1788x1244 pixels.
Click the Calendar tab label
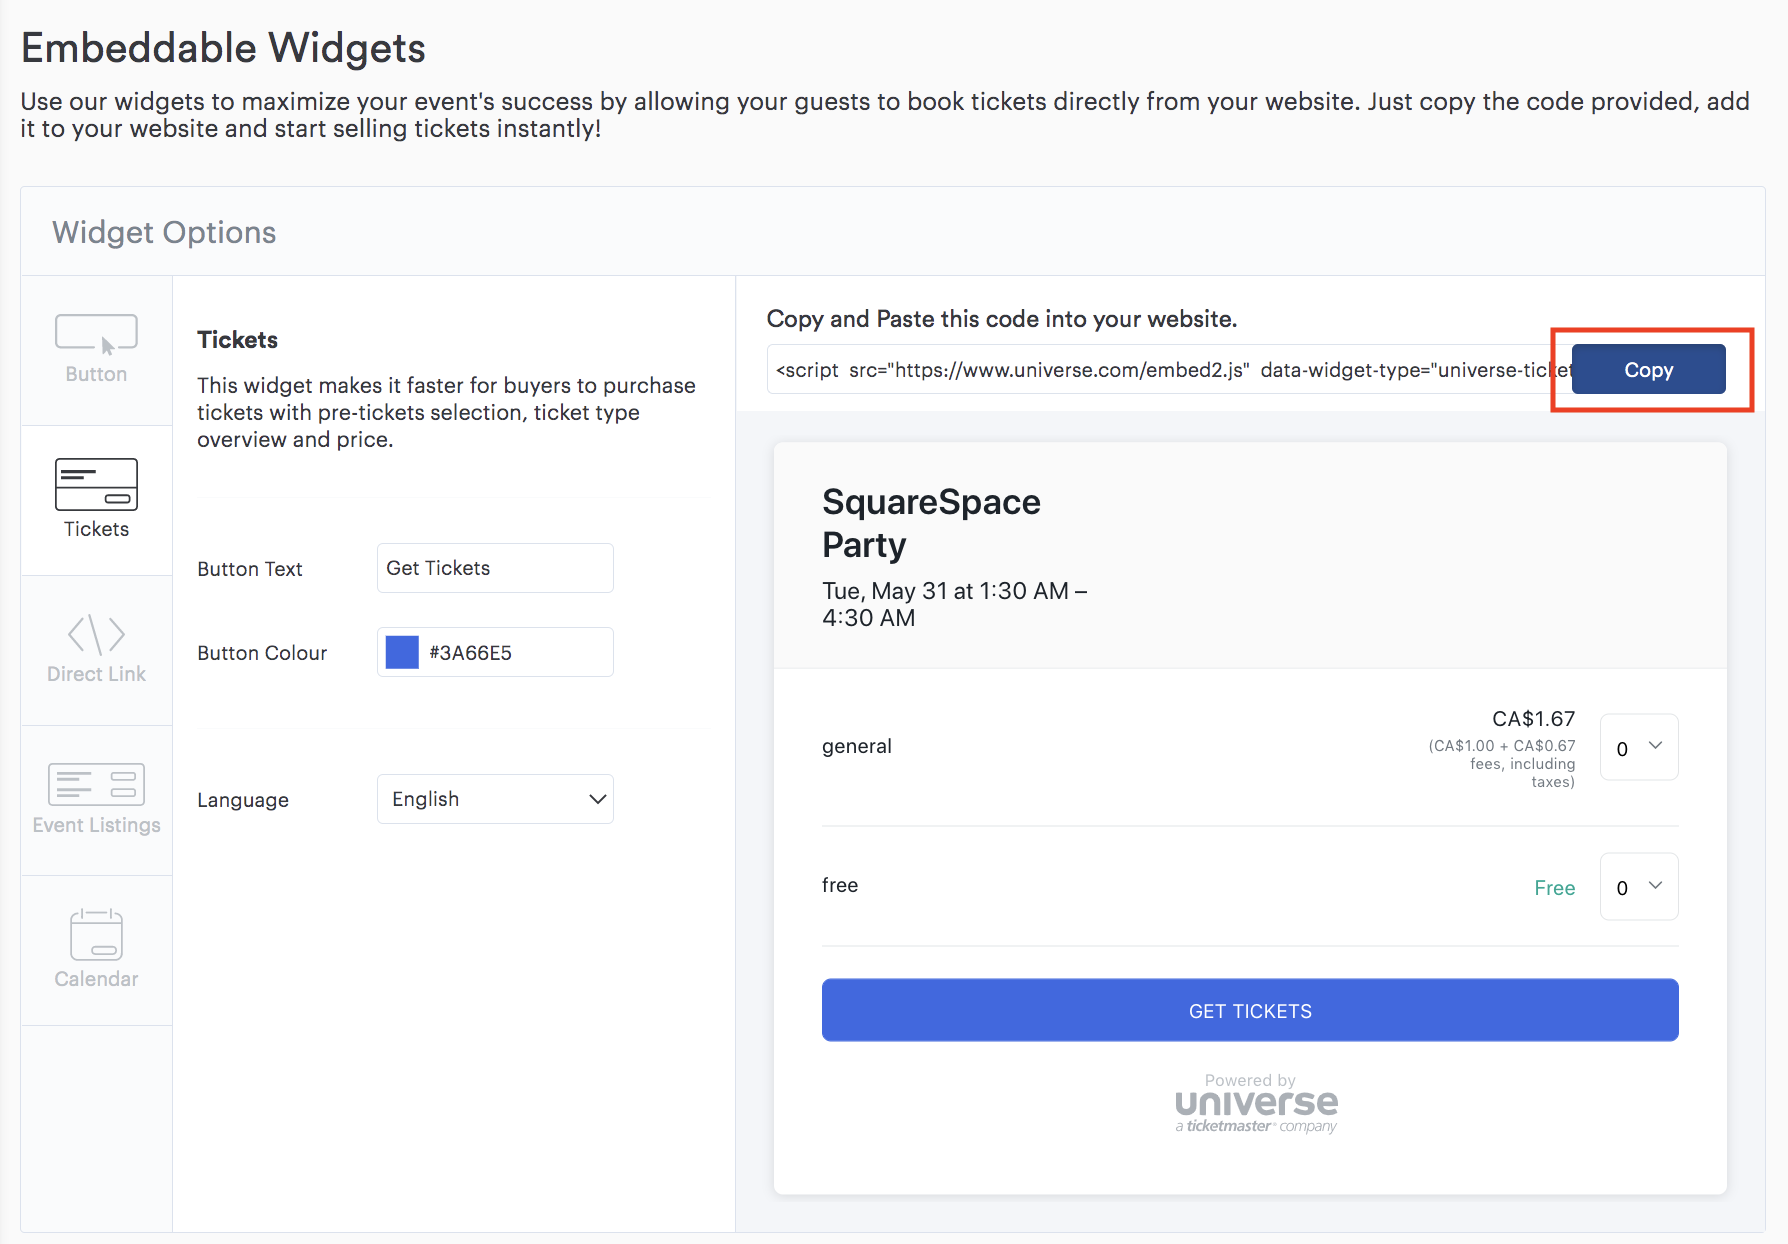(96, 979)
